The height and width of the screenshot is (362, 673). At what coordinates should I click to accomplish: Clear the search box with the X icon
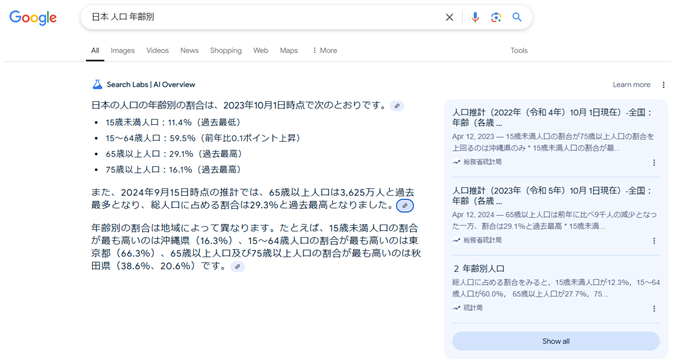click(x=449, y=17)
